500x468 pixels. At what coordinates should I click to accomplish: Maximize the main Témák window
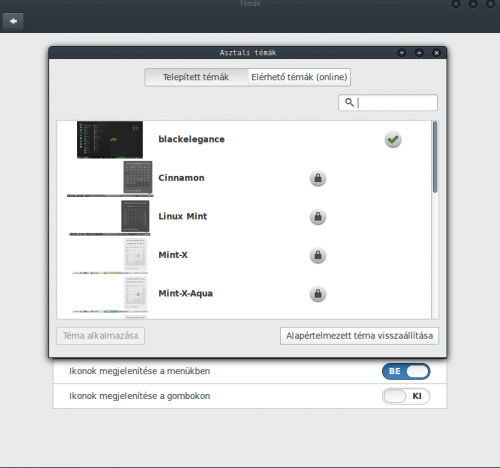pyautogui.click(x=473, y=4)
